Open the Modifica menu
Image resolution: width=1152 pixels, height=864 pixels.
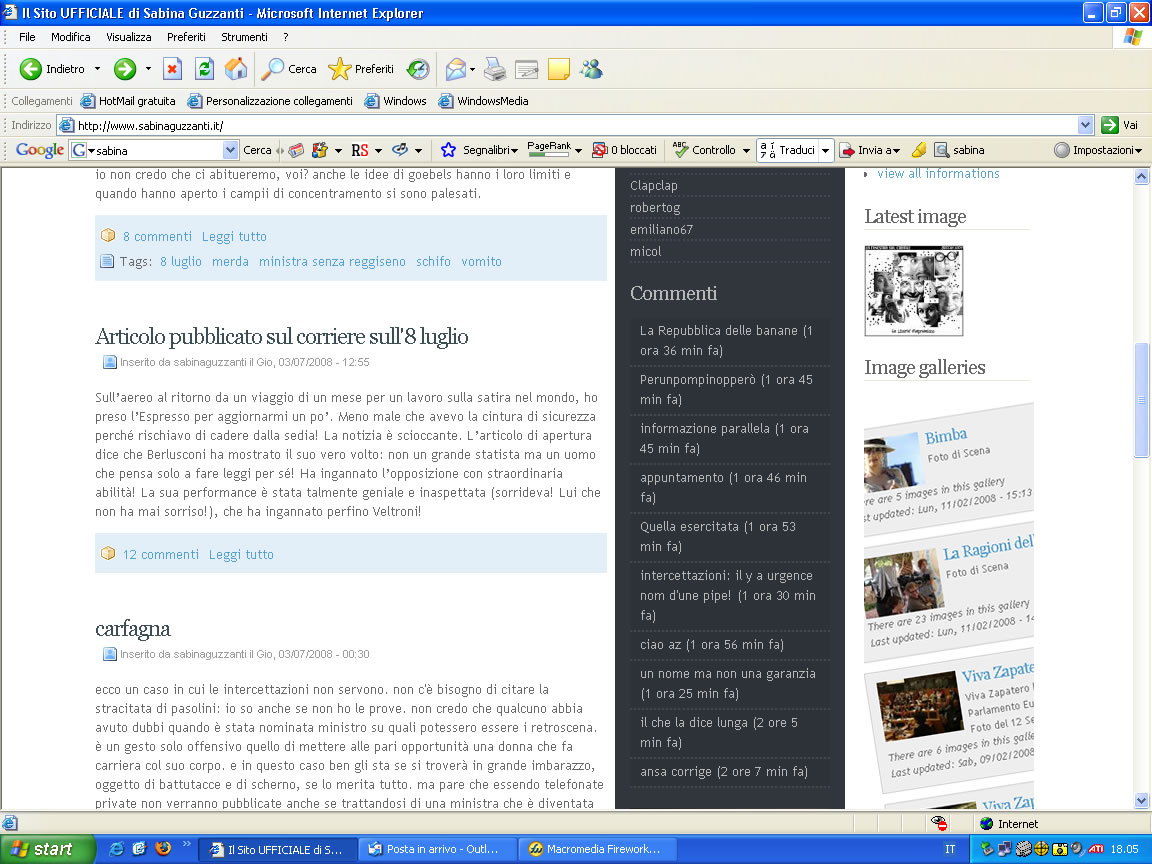point(71,37)
